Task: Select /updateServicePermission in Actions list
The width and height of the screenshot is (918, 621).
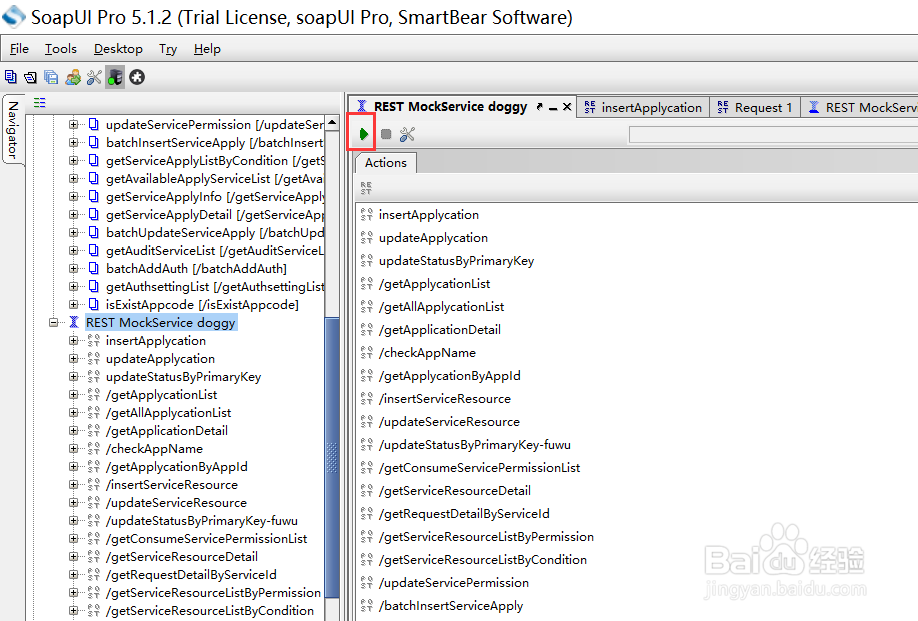Action: coord(454,583)
